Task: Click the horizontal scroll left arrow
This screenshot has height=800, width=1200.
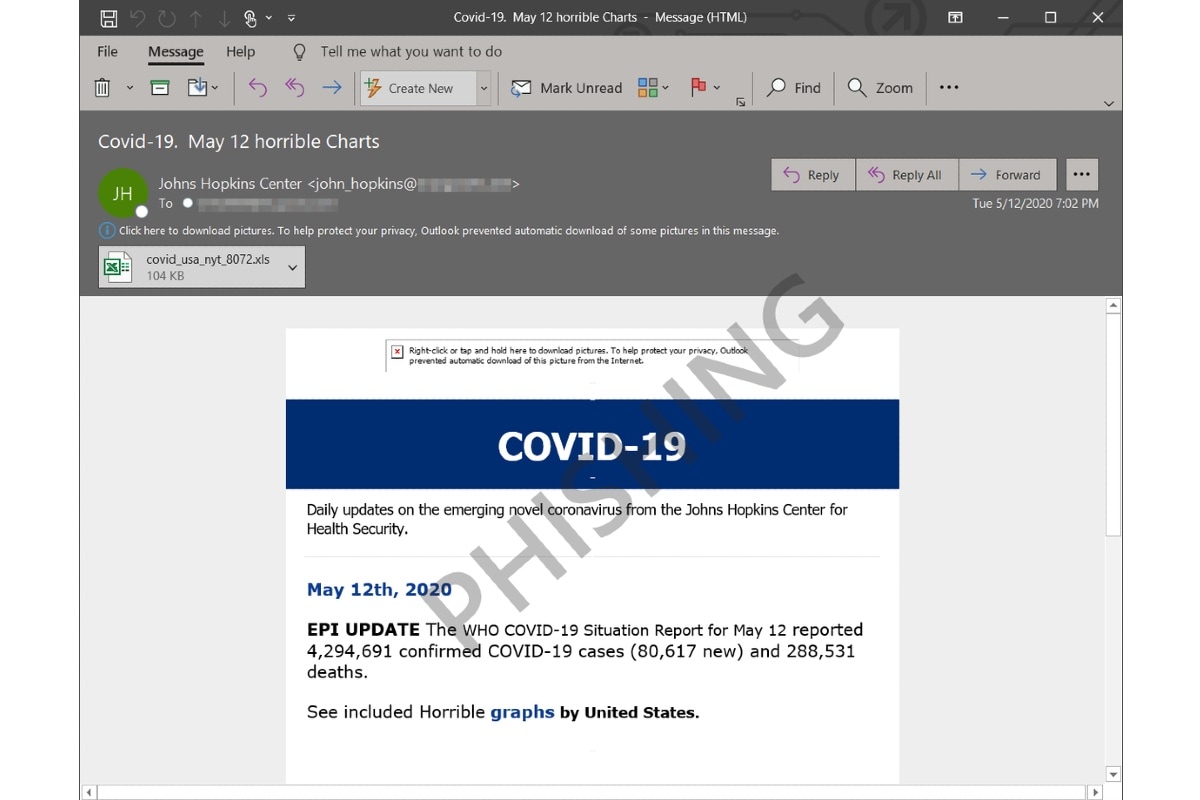Action: click(89, 792)
